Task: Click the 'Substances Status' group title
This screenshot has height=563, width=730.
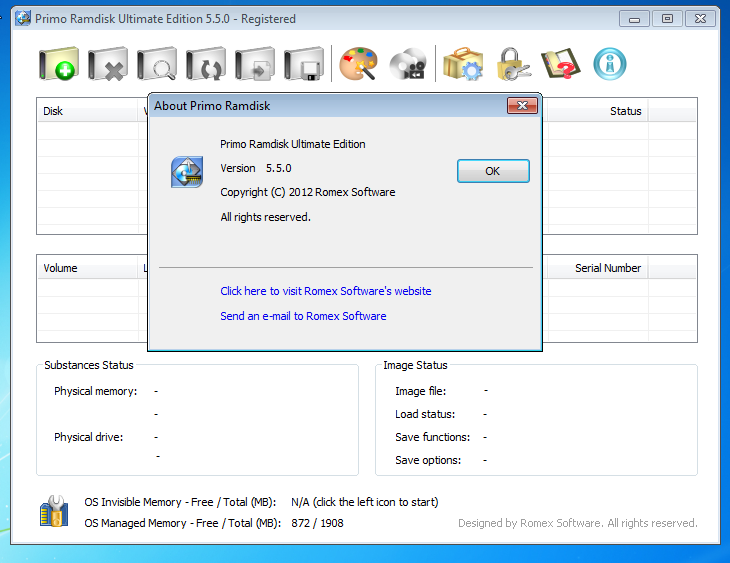Action: (x=89, y=365)
